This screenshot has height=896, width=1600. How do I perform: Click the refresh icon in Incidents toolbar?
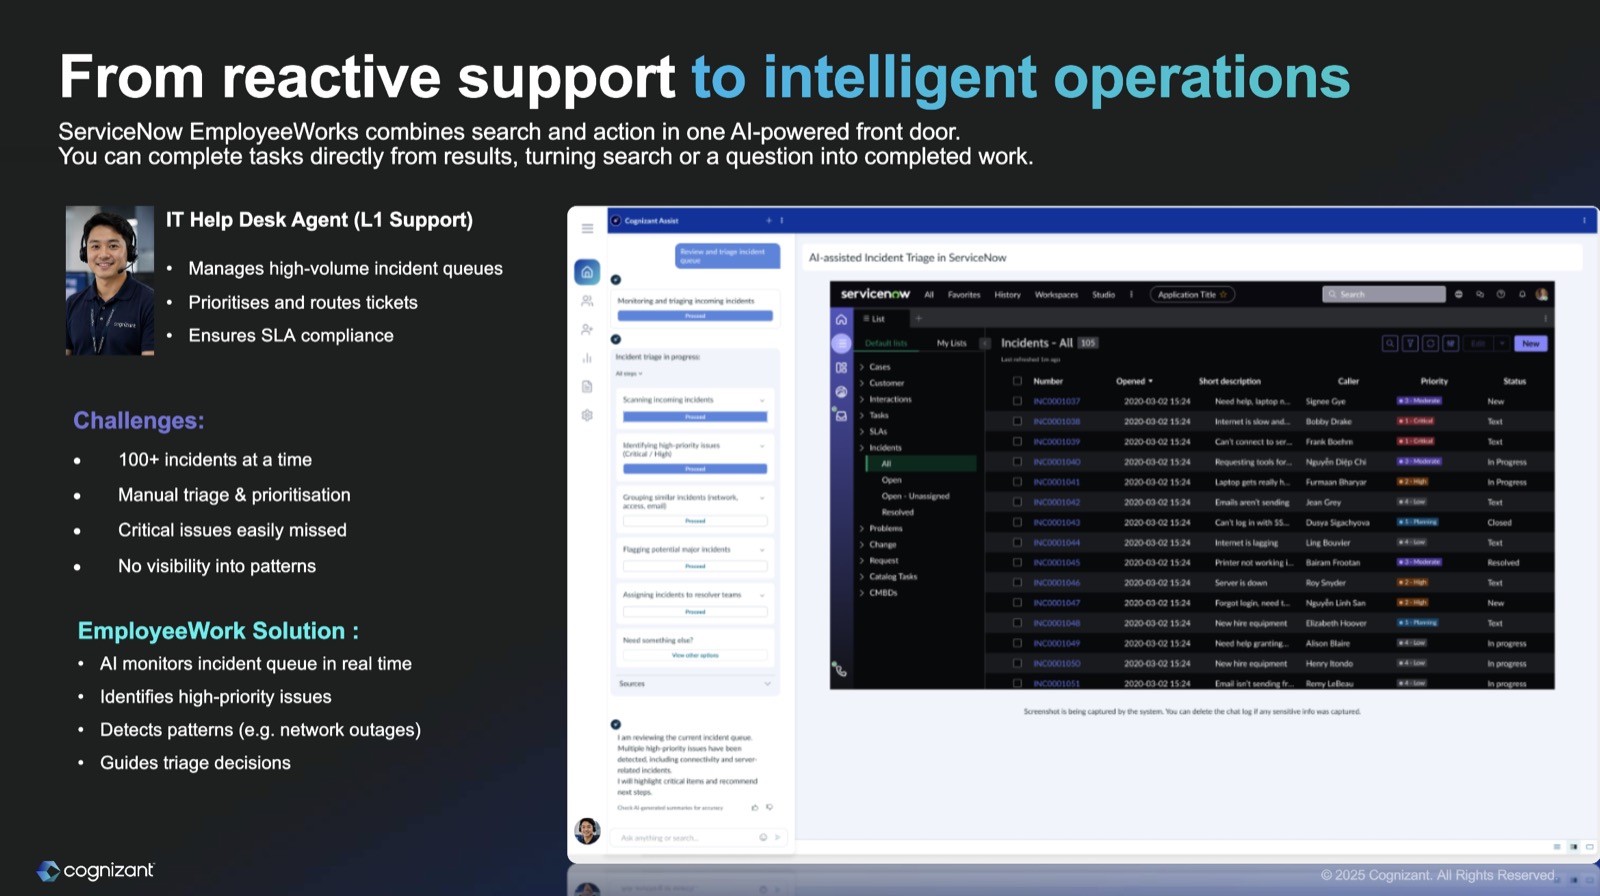pyautogui.click(x=1430, y=343)
